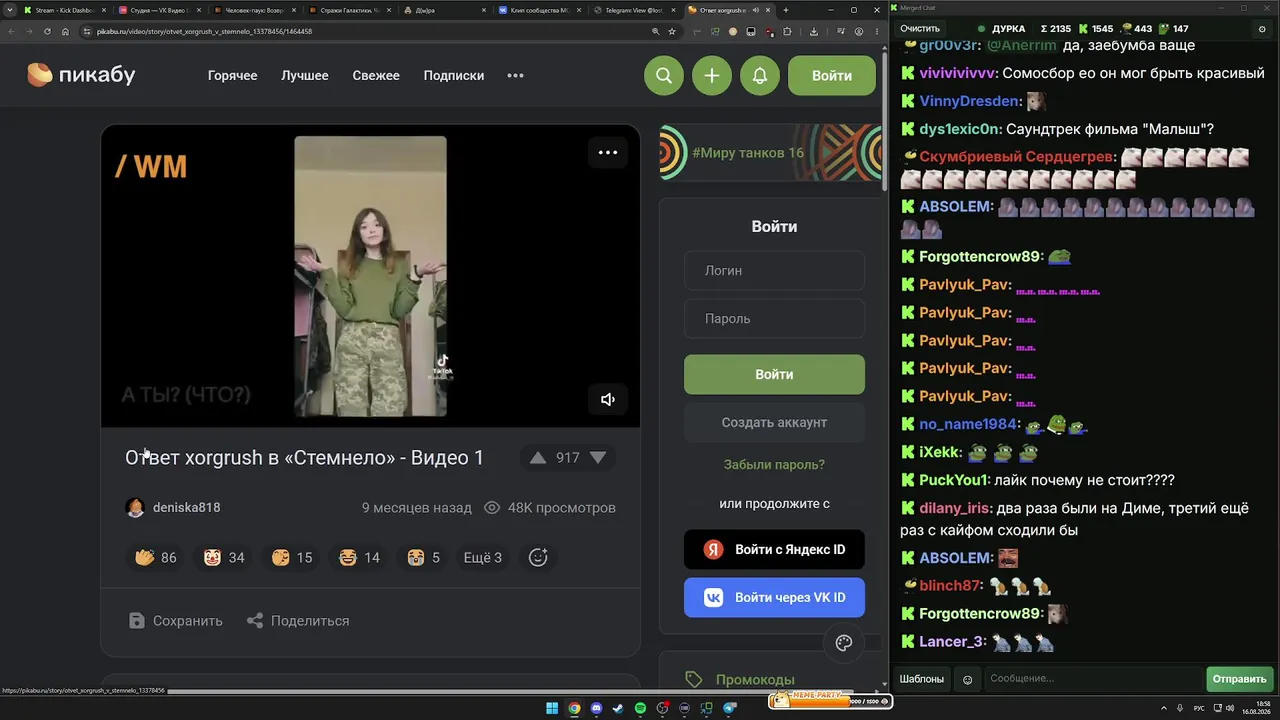Expand the 'Ещё 3' reactions

click(483, 557)
